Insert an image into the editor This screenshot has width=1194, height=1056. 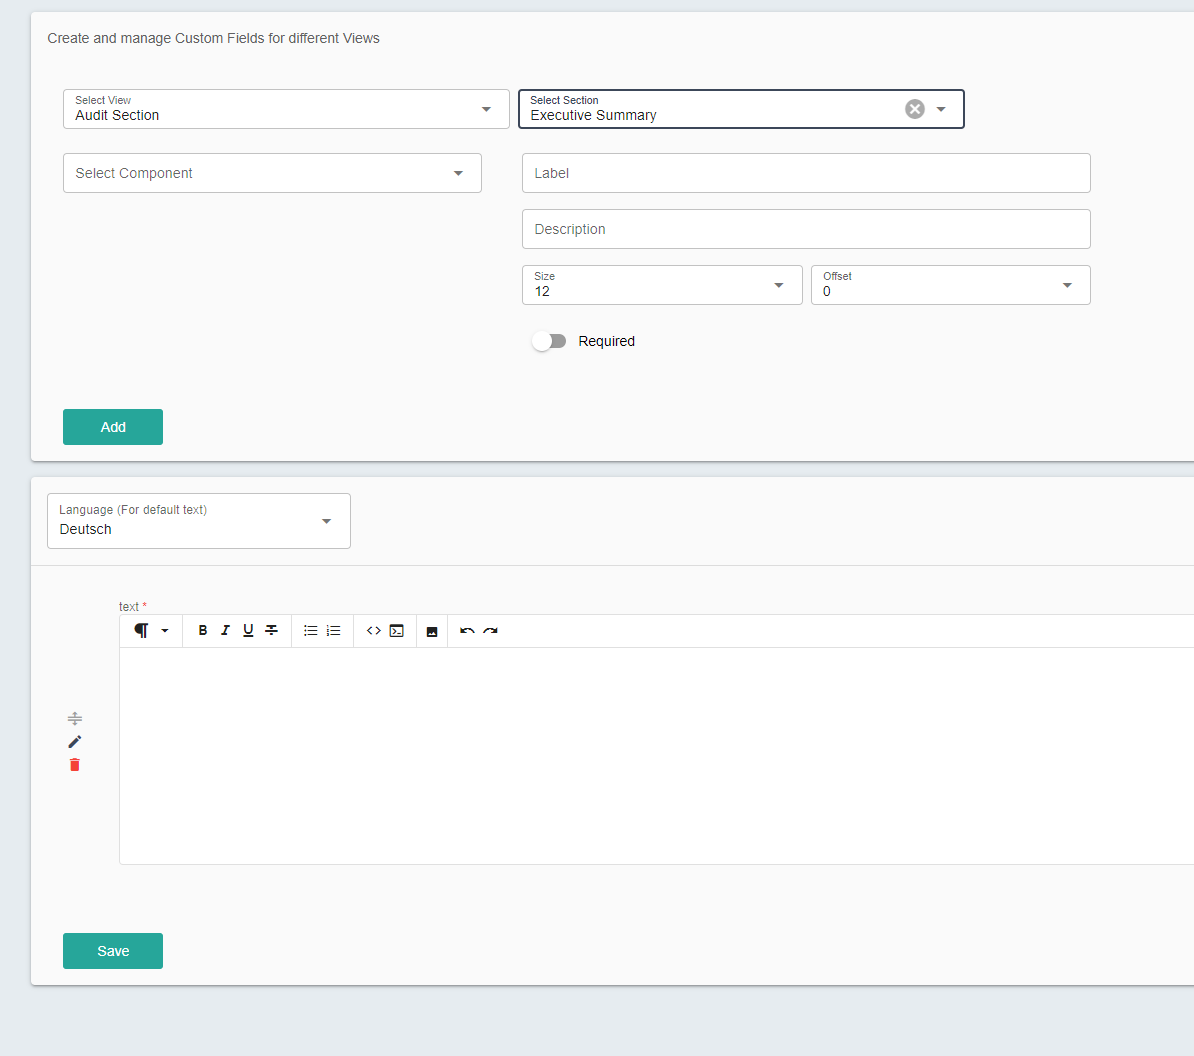pyautogui.click(x=432, y=631)
